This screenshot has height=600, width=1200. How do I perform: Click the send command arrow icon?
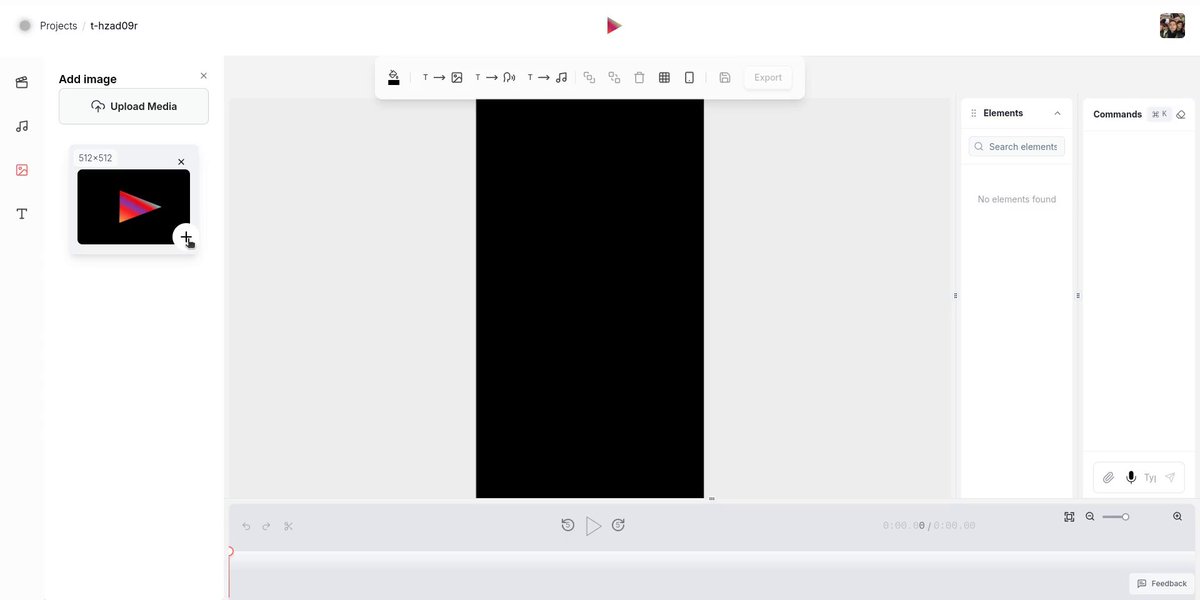1170,478
